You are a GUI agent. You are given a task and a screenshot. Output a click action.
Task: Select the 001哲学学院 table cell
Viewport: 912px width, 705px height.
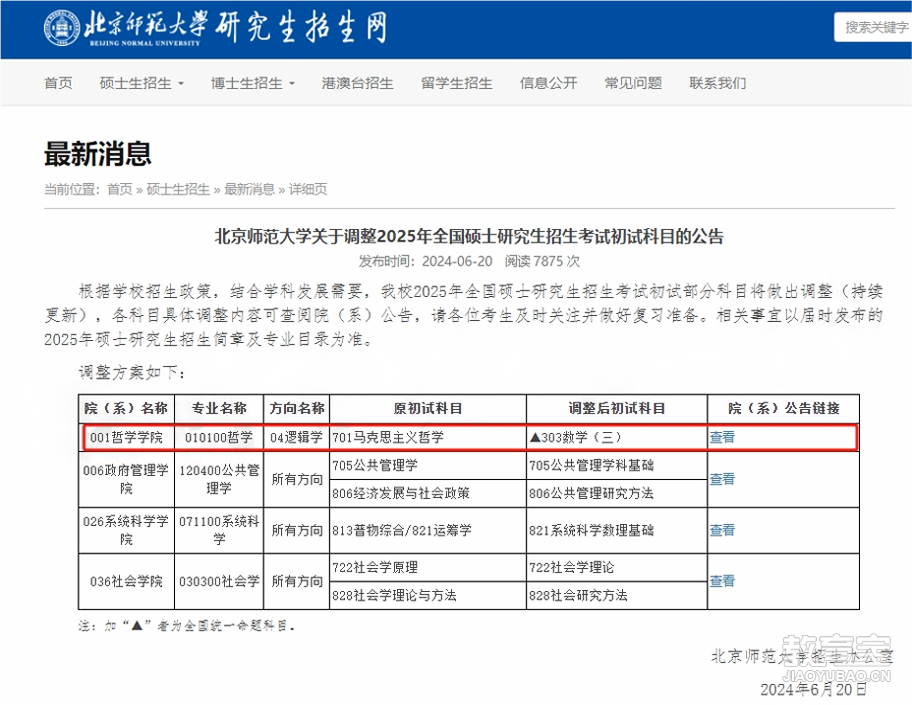pos(126,437)
